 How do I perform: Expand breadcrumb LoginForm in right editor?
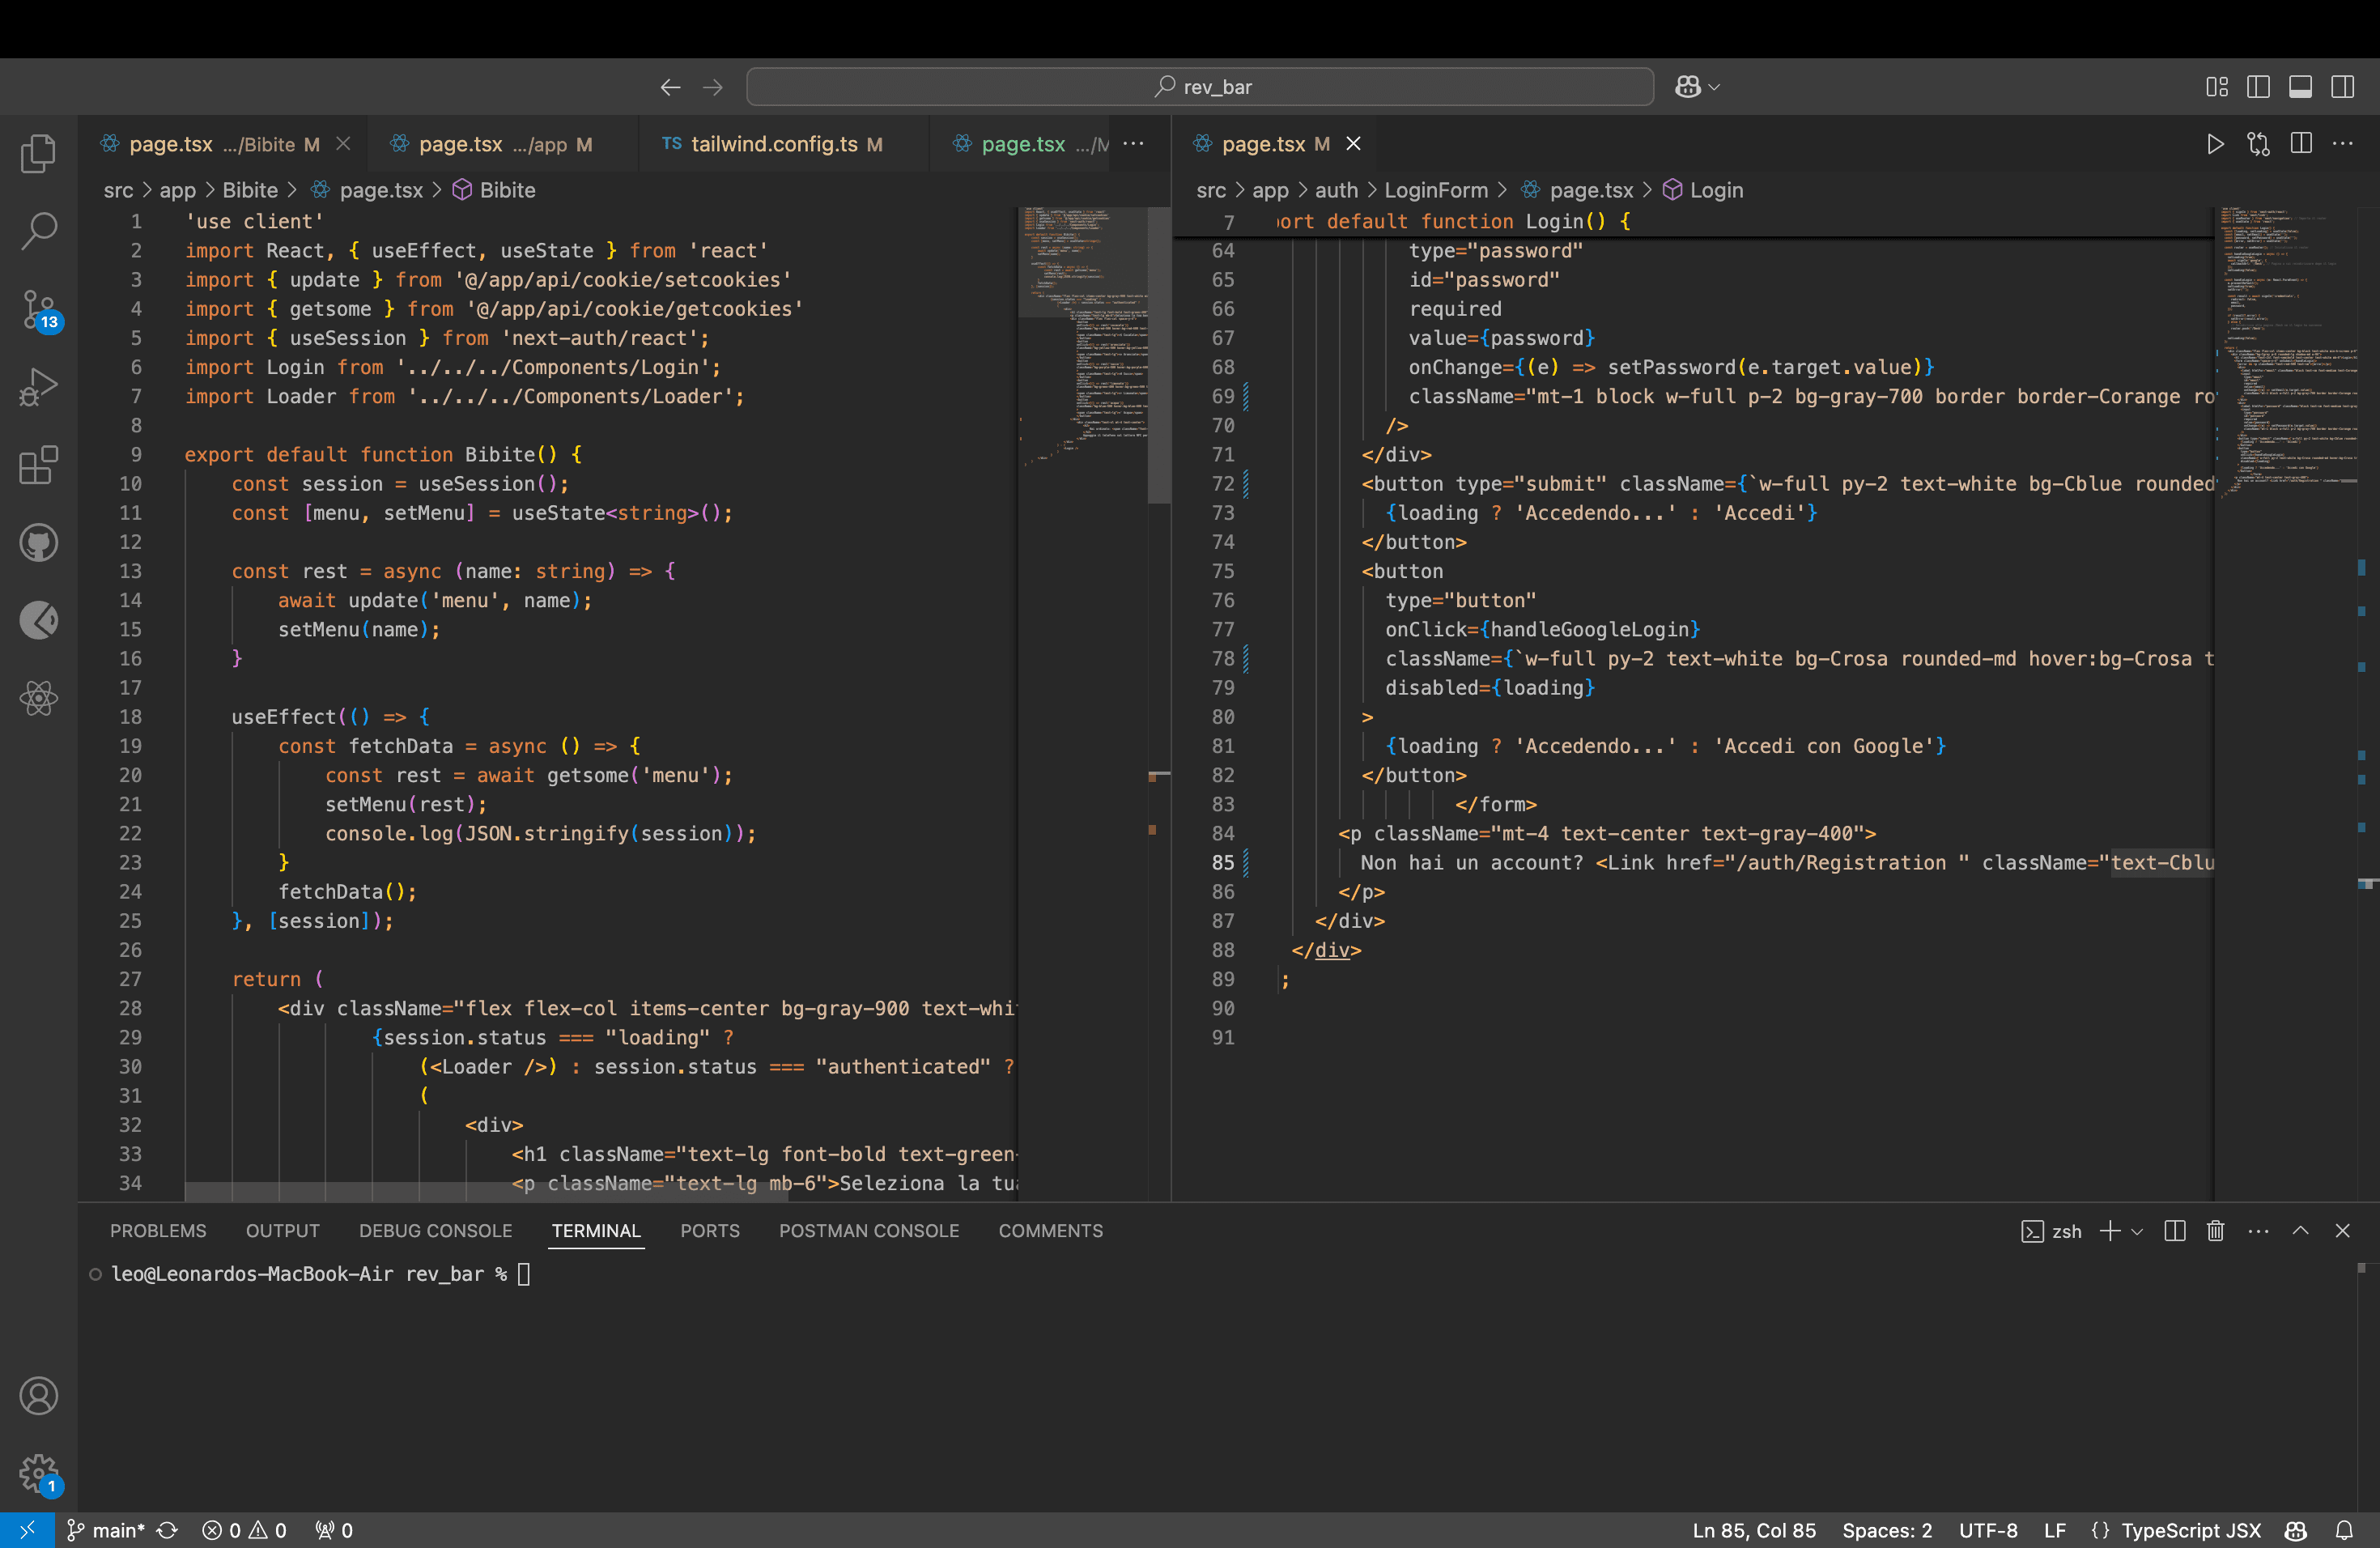1436,190
